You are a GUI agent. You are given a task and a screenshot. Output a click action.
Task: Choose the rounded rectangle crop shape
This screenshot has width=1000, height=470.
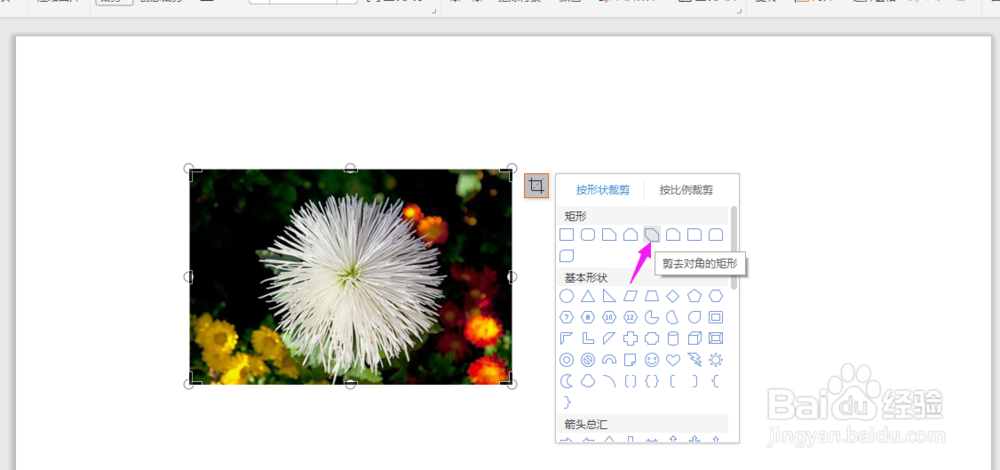coord(588,235)
